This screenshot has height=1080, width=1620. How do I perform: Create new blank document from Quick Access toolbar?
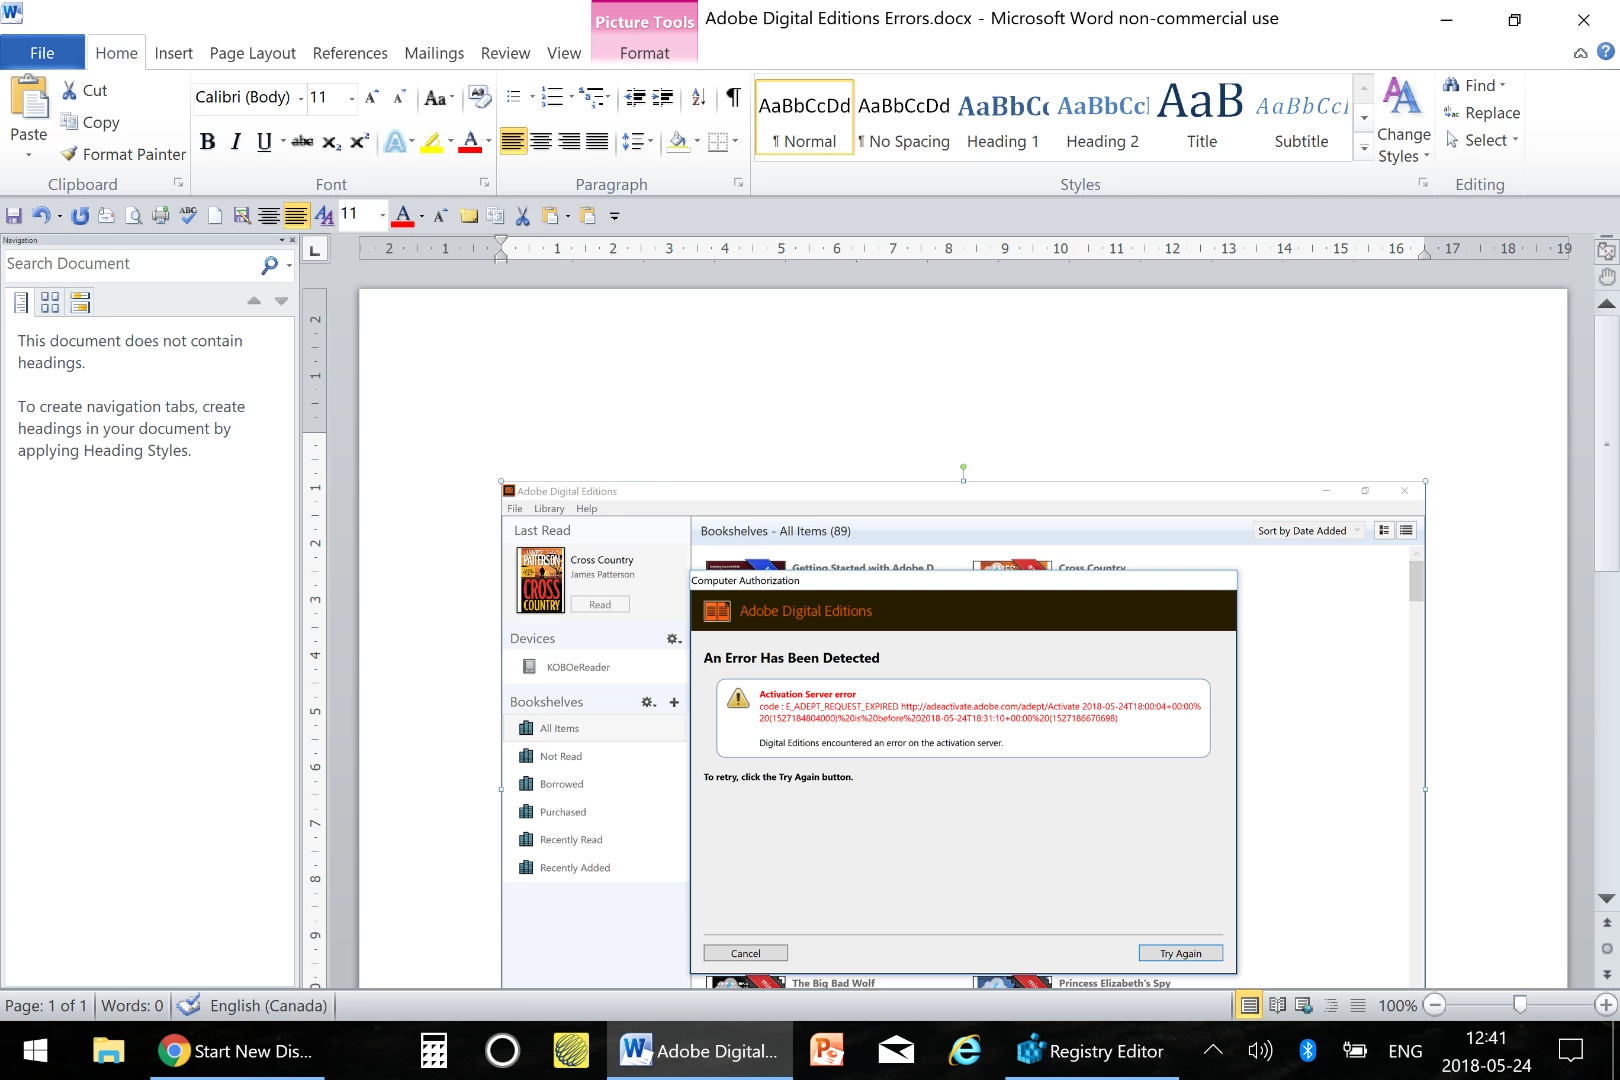(215, 215)
